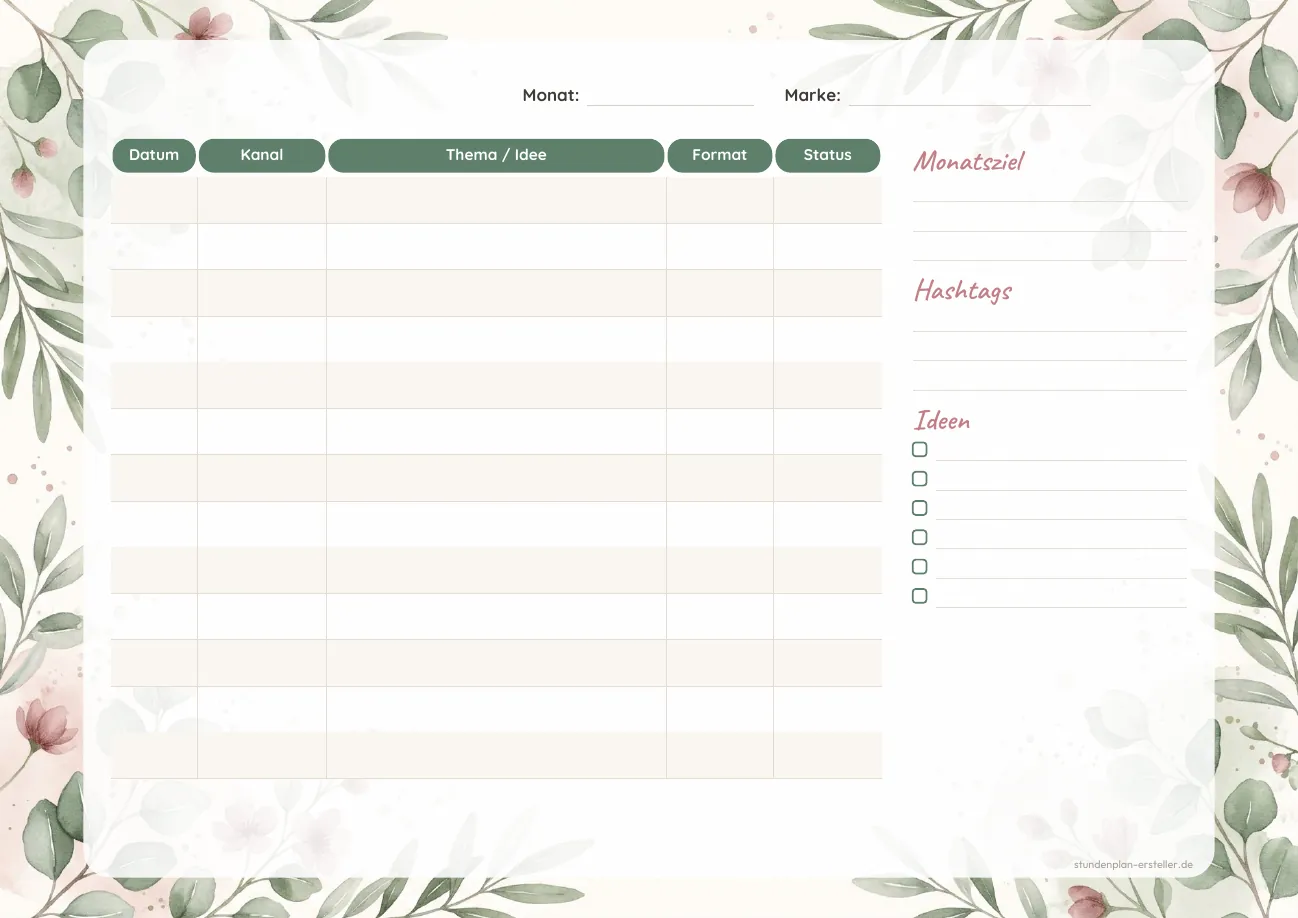
Task: Click the Monat: label
Action: pyautogui.click(x=551, y=95)
